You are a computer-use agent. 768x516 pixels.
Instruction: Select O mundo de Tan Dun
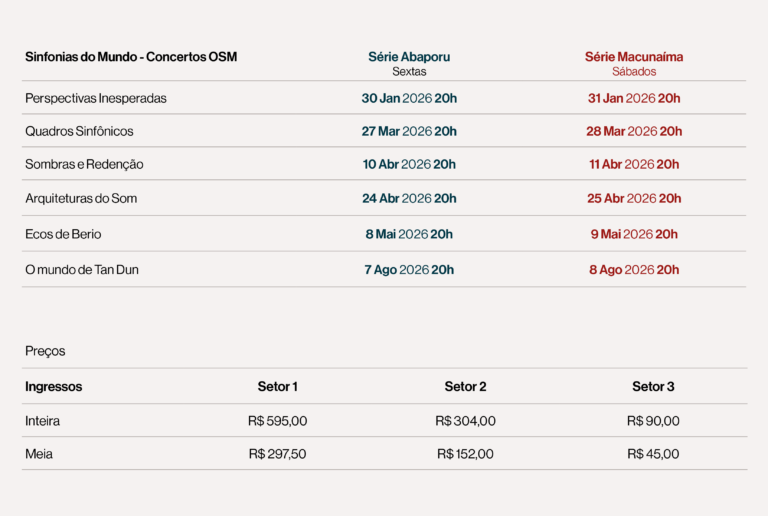tap(82, 269)
